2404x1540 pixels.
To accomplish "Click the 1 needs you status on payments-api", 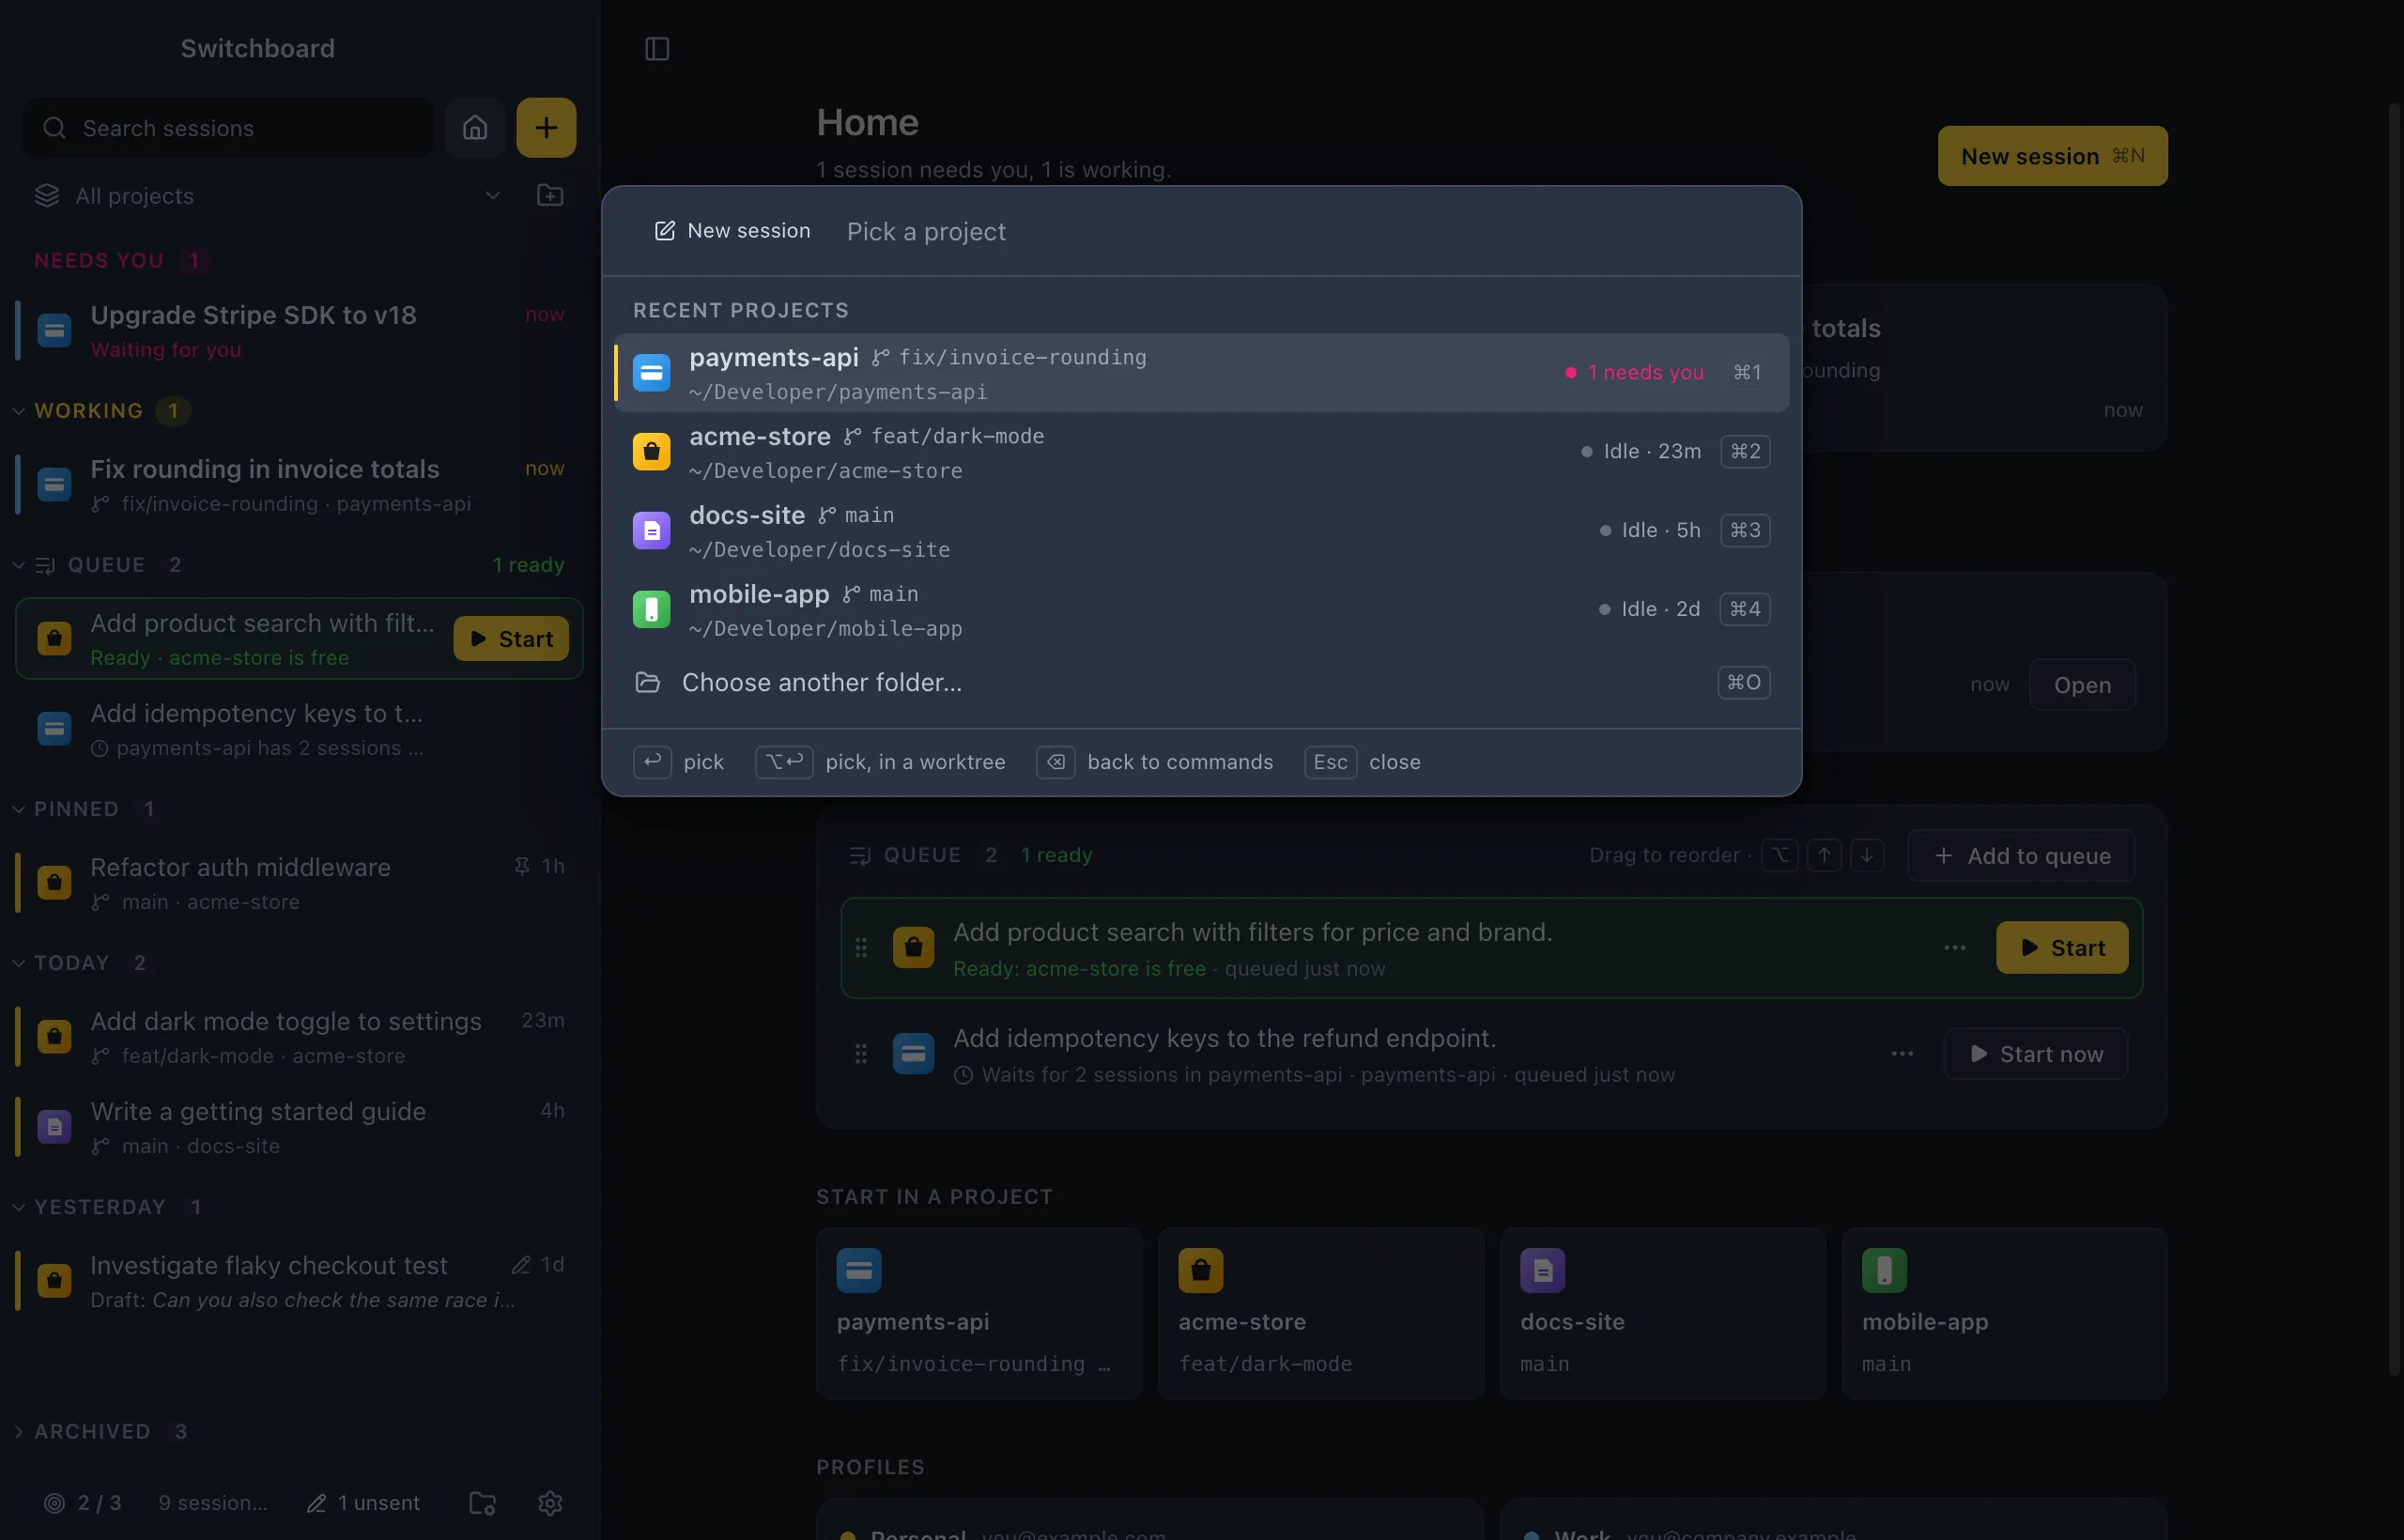I will coord(1634,372).
